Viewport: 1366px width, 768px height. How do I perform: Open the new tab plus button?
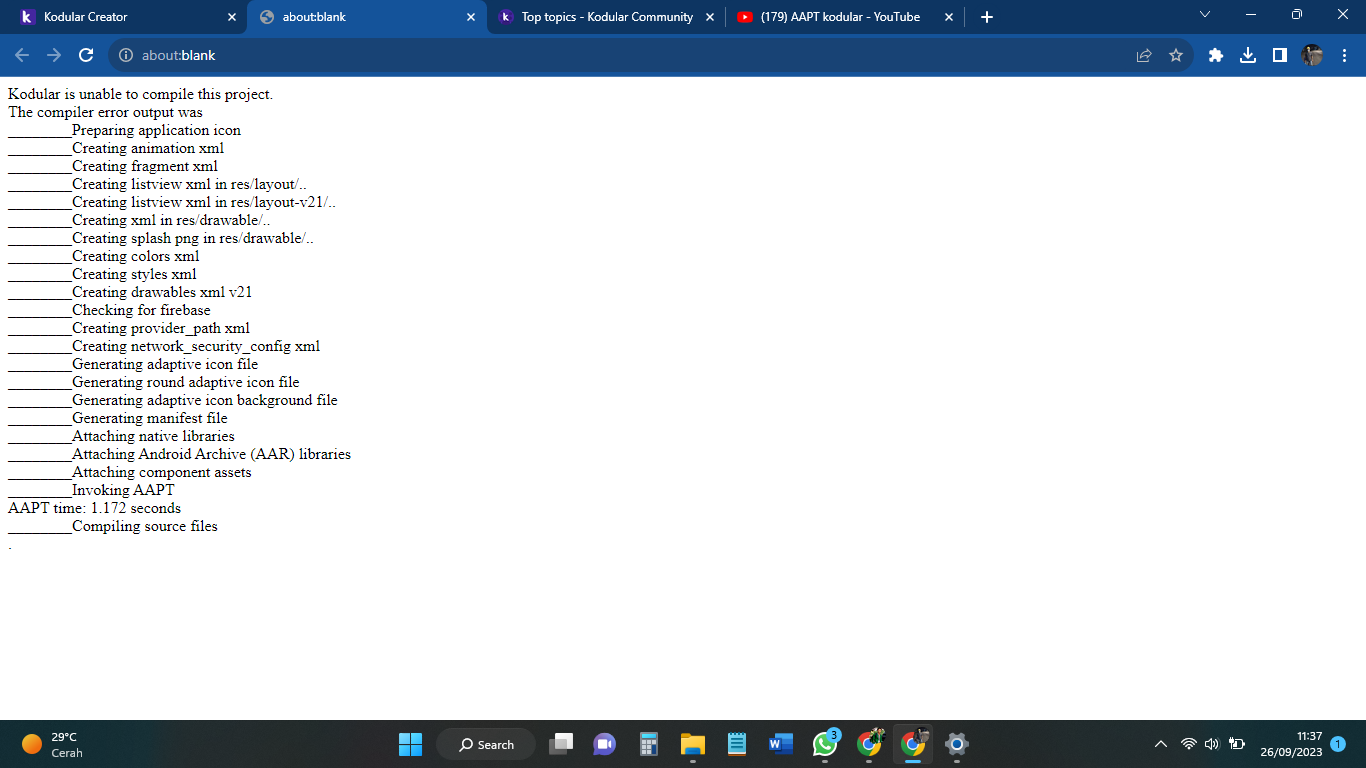(985, 16)
